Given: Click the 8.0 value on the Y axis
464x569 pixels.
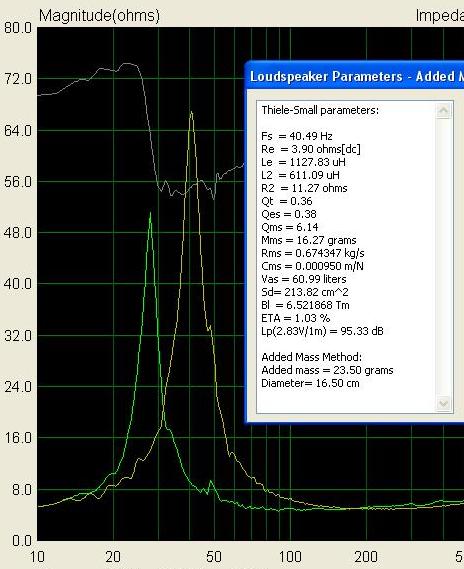Looking at the screenshot, I should click(22, 490).
